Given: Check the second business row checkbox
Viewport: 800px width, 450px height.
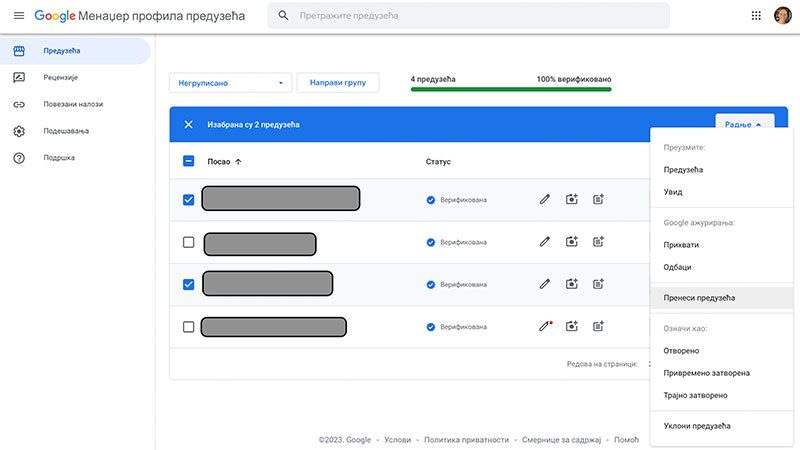Looking at the screenshot, I should tap(188, 242).
